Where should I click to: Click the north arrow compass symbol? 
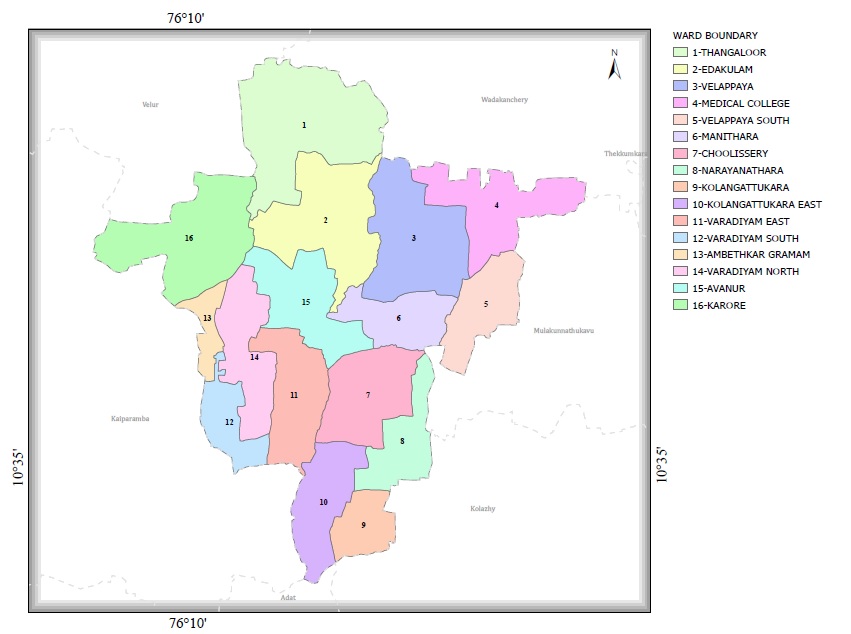click(x=614, y=65)
